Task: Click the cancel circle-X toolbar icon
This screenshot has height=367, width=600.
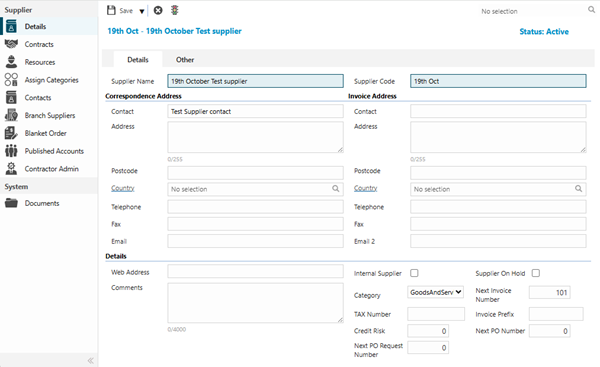Action: tap(158, 10)
